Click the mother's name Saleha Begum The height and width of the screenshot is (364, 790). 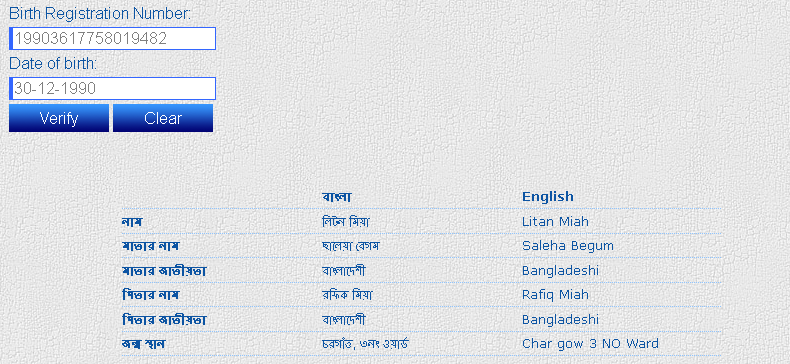click(x=568, y=246)
